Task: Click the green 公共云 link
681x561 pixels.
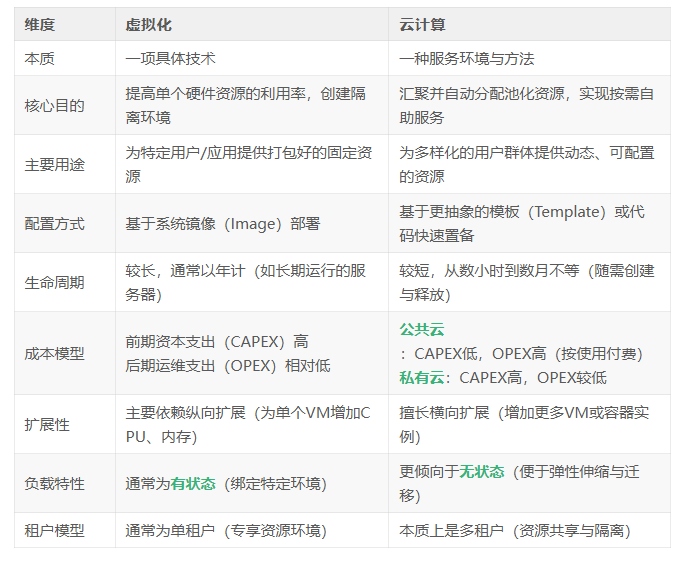Action: (x=422, y=329)
